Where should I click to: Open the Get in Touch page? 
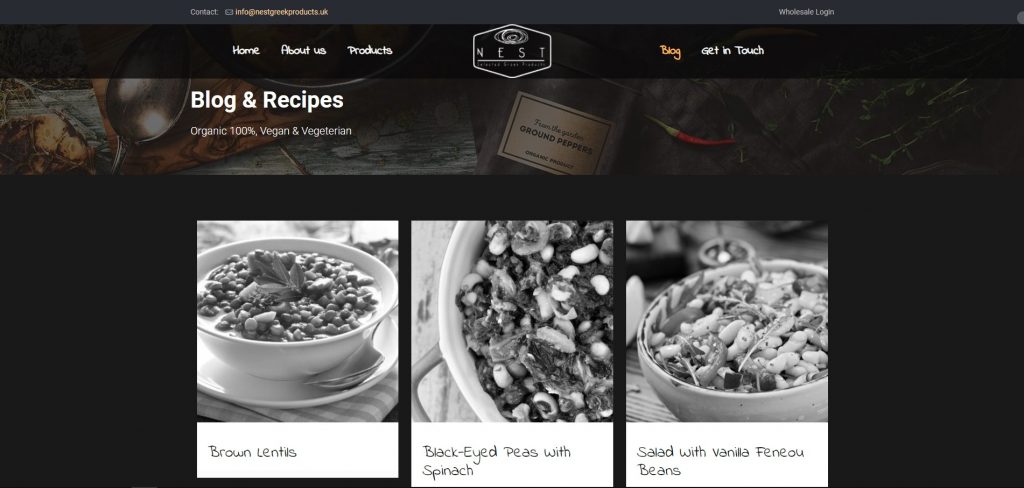tap(732, 50)
